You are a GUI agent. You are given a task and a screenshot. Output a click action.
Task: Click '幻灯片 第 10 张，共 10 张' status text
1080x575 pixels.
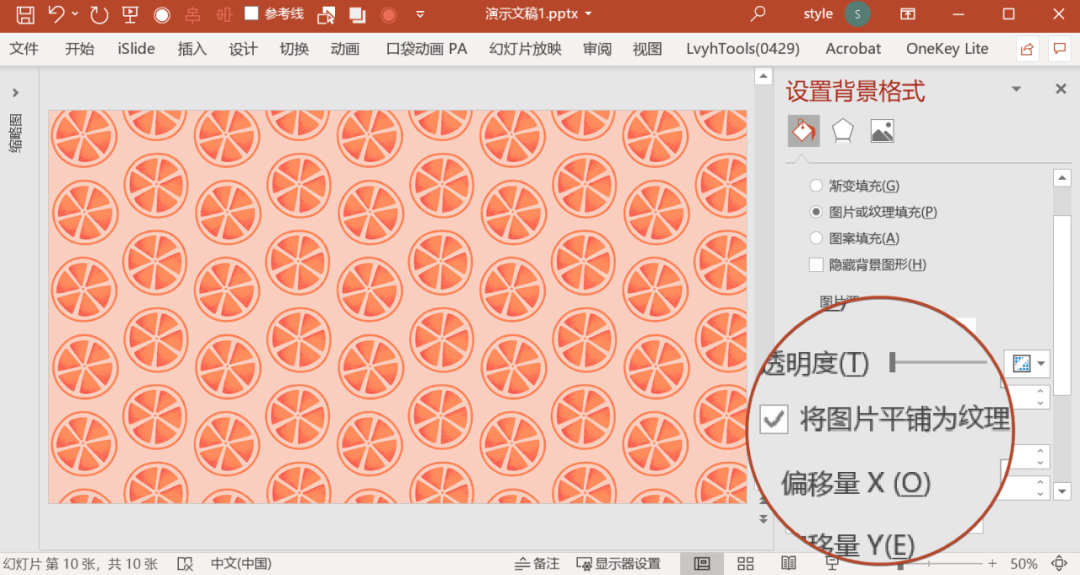(x=79, y=564)
